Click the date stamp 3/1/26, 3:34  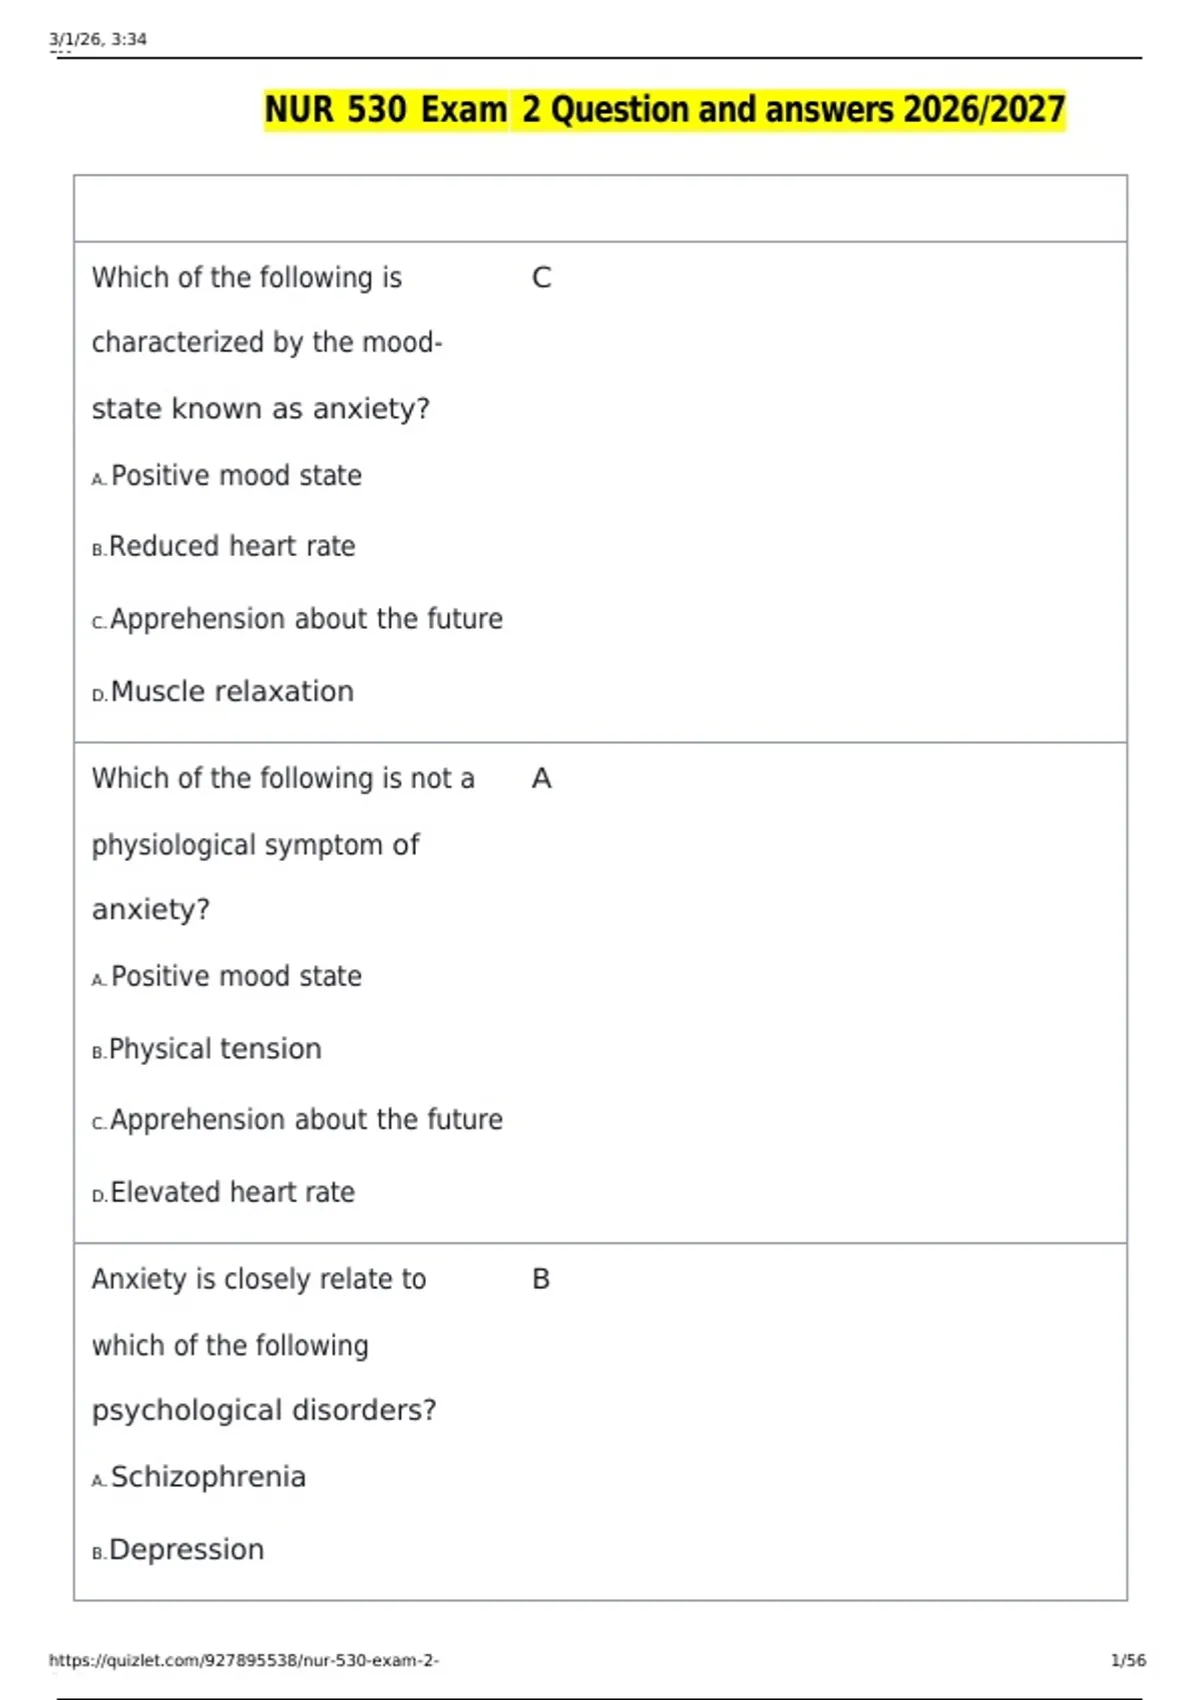[x=98, y=39]
